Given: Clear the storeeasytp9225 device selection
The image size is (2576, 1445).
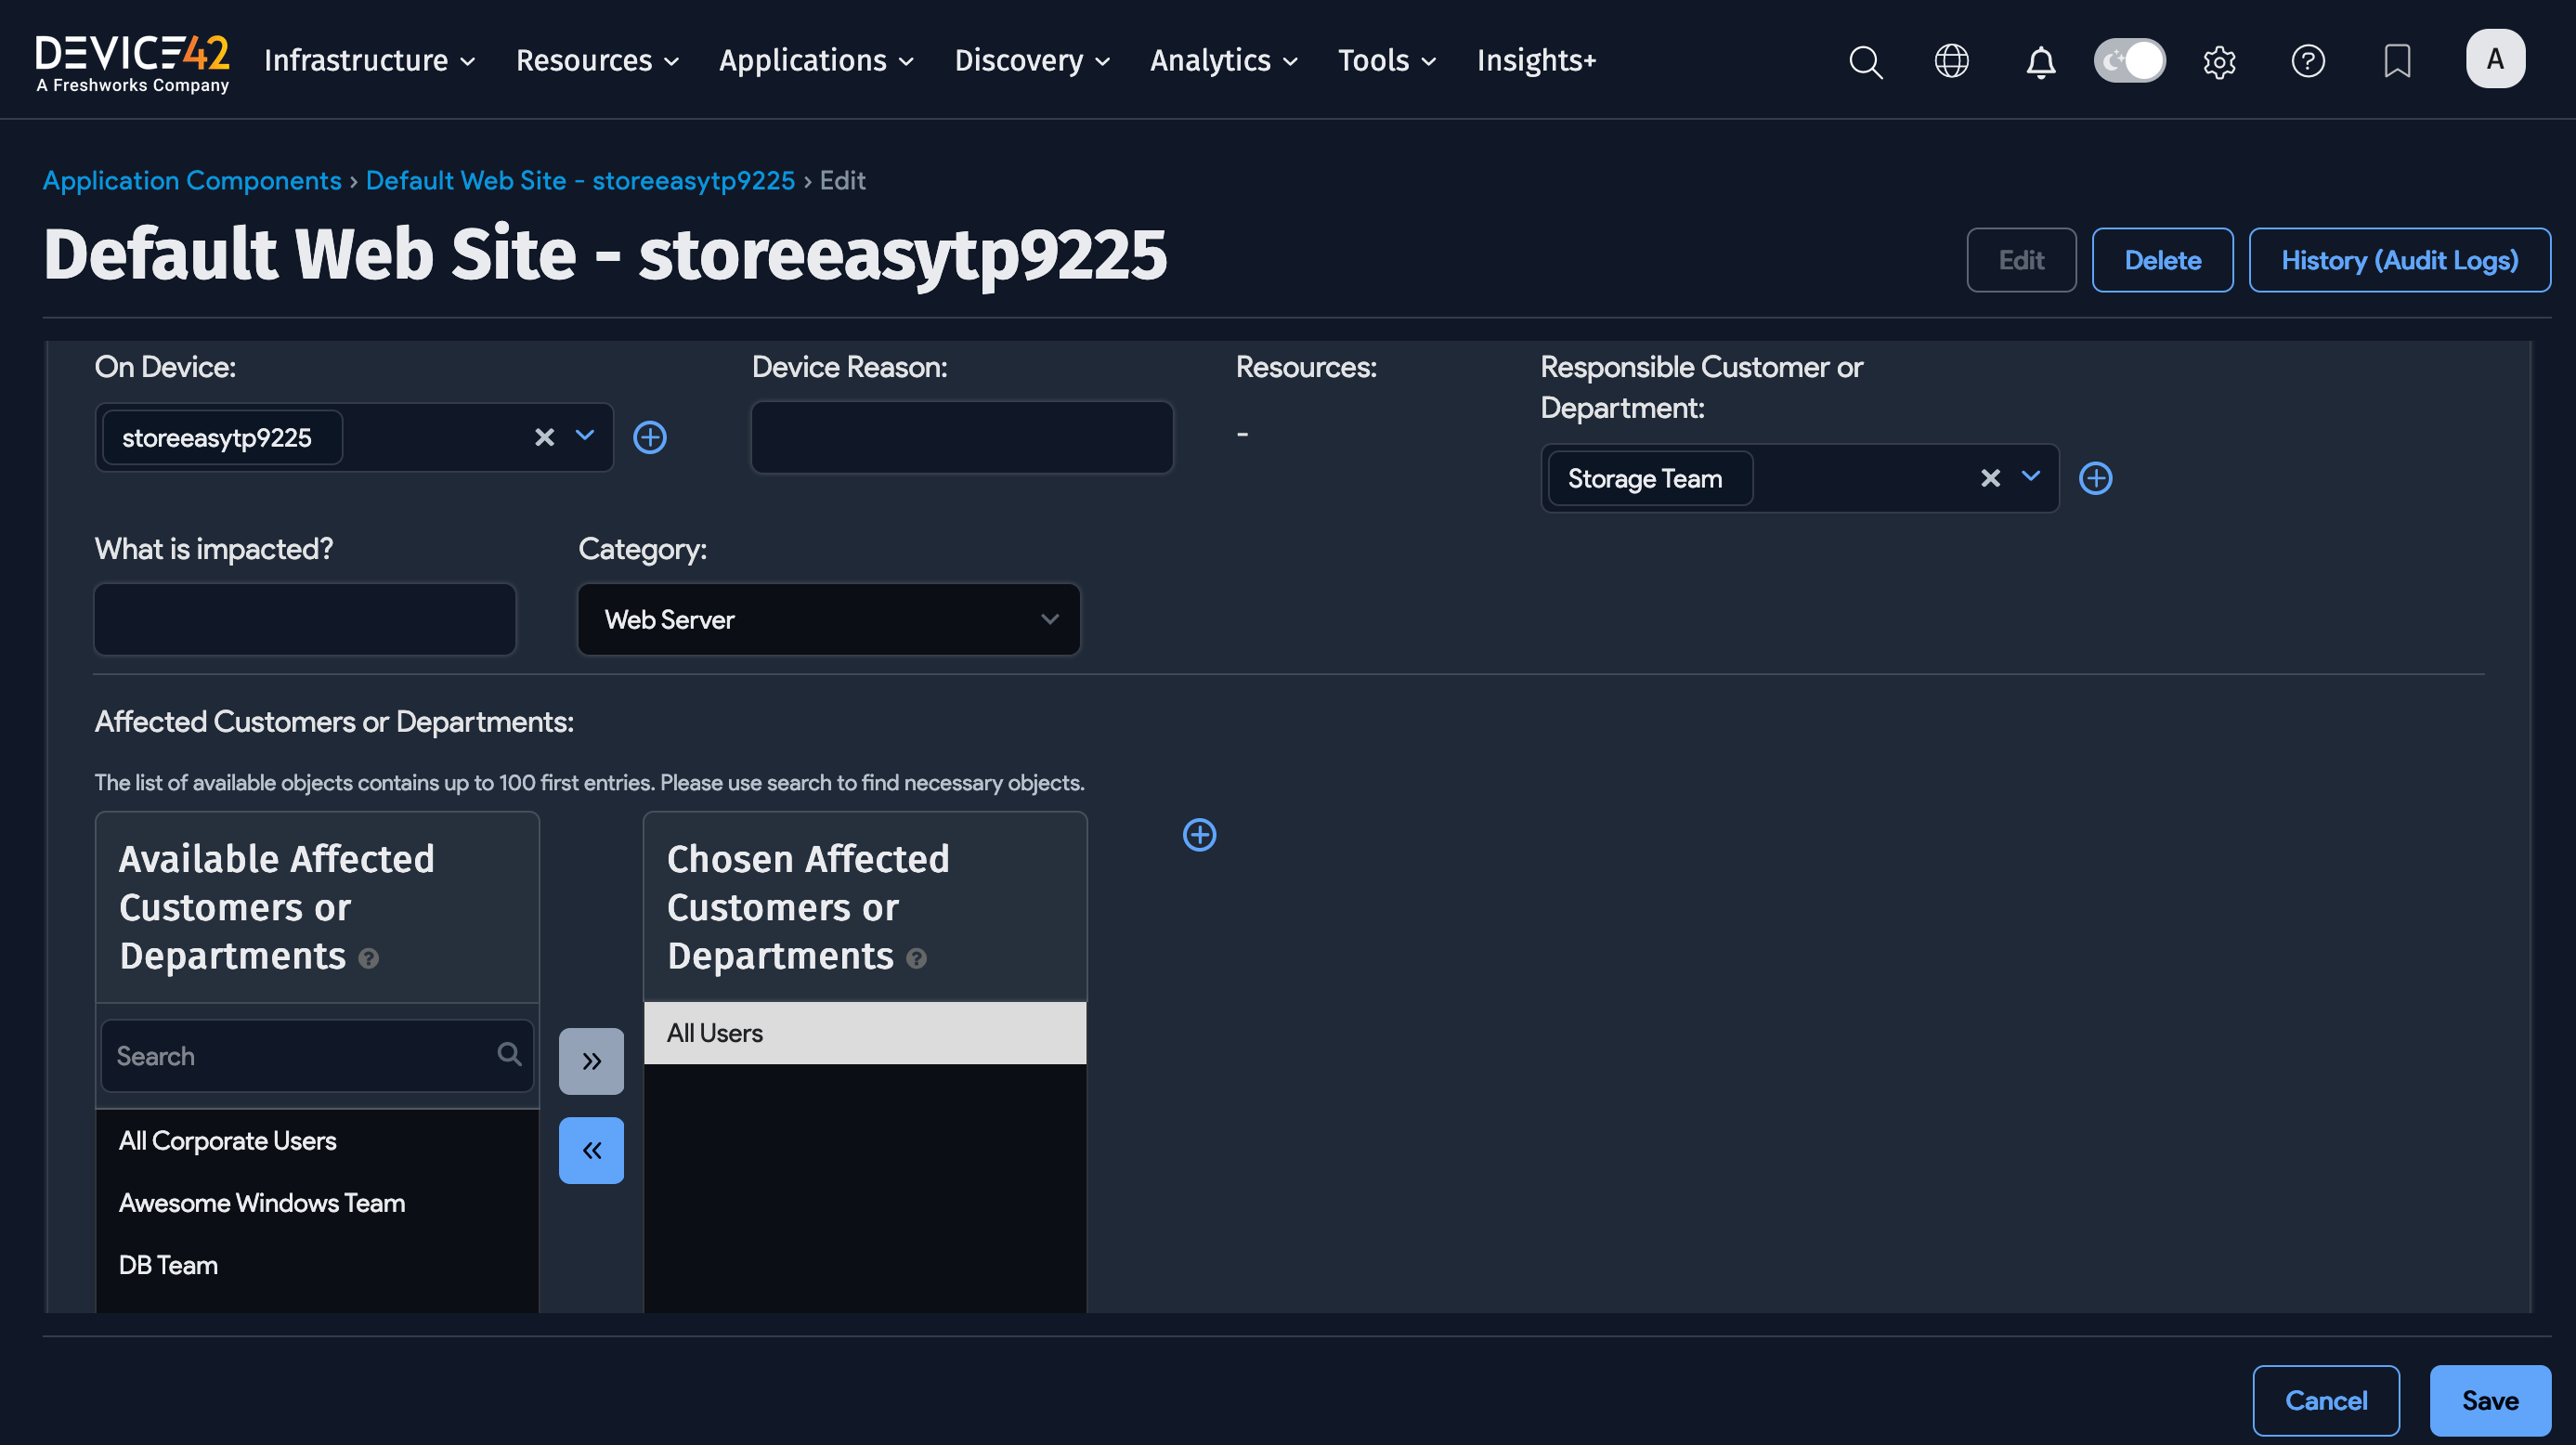Looking at the screenshot, I should click(544, 437).
